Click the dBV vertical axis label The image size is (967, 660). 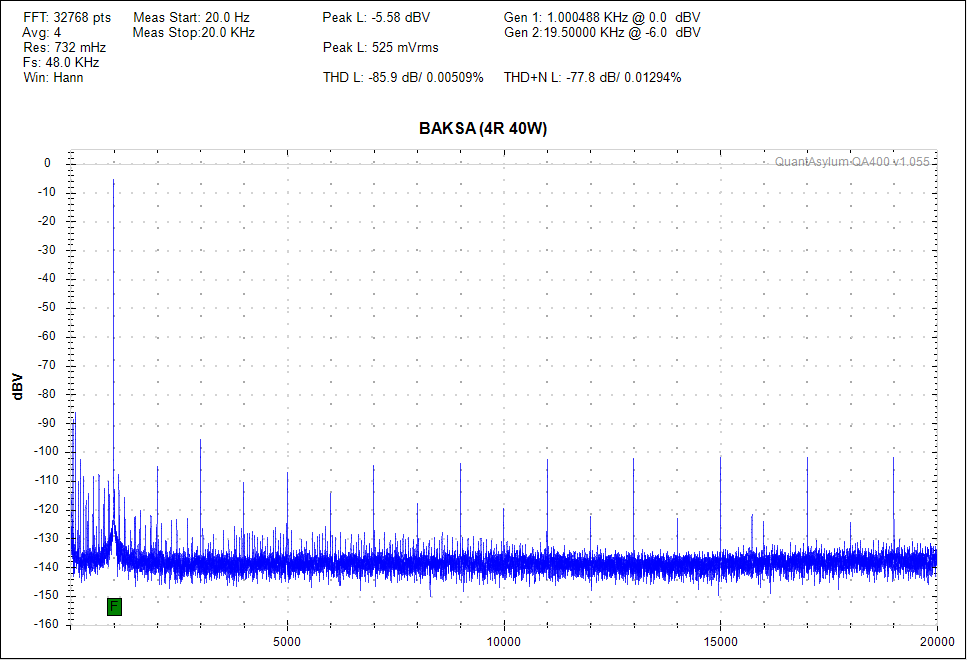(17, 387)
